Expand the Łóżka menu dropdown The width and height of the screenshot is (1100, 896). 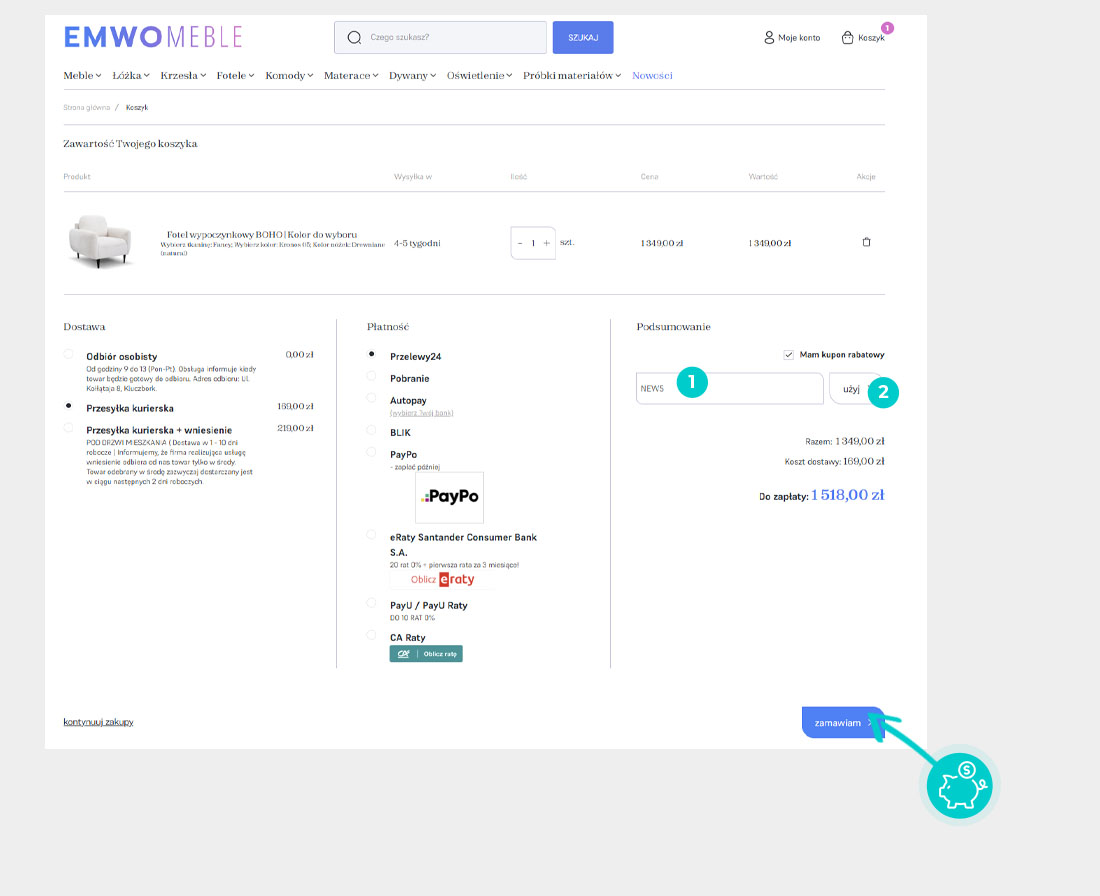click(x=131, y=76)
